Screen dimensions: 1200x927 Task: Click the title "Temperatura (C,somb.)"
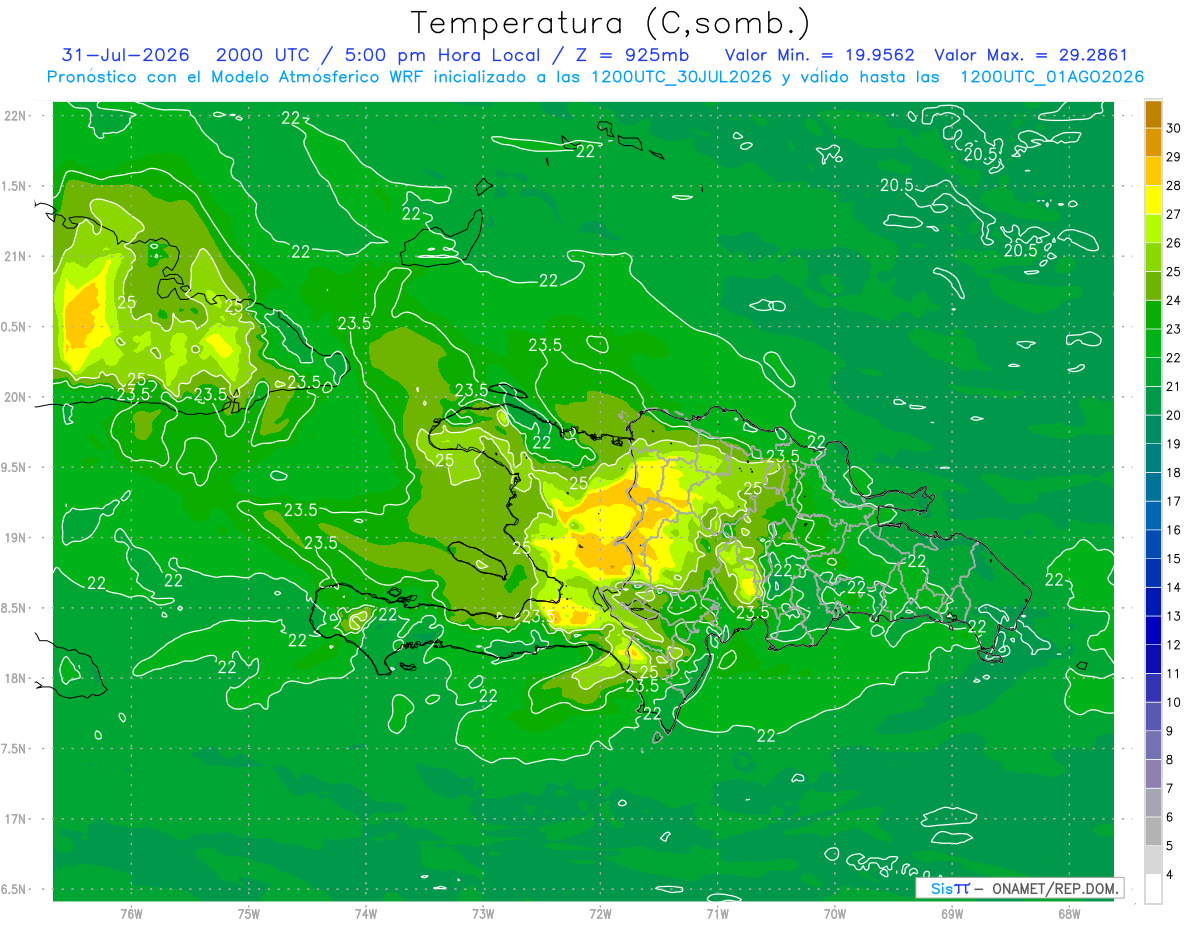(x=611, y=23)
